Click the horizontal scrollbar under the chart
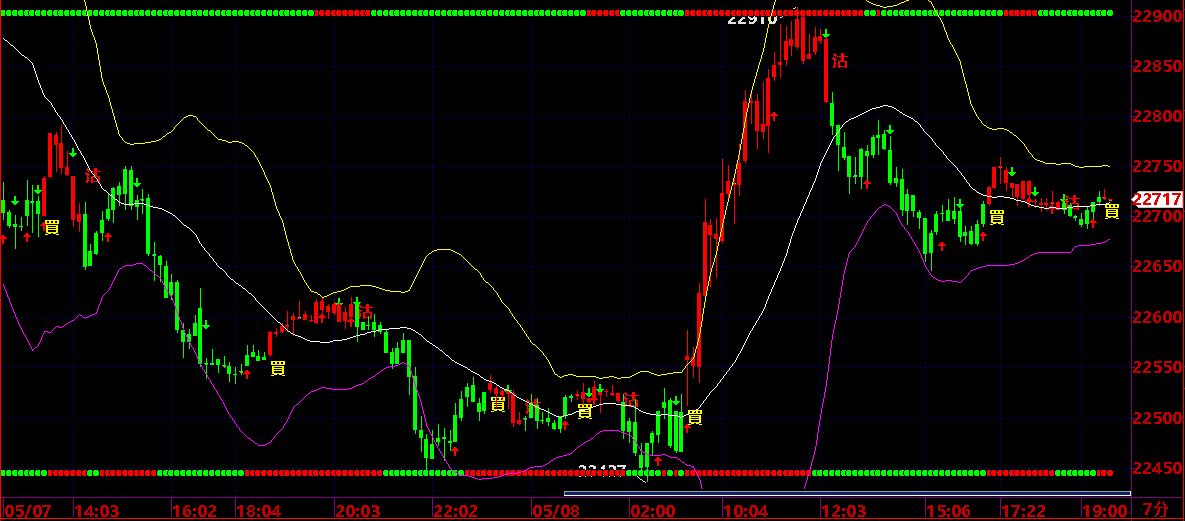This screenshot has width=1185, height=521. coord(847,494)
